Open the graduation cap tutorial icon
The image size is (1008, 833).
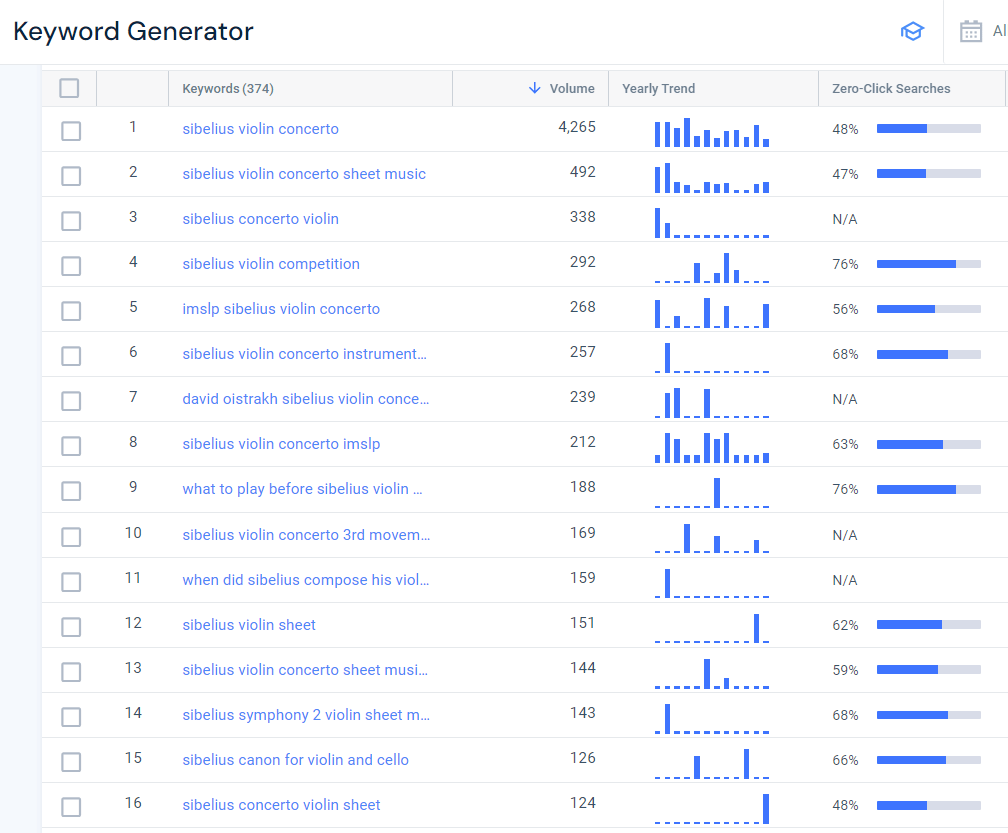coord(912,31)
